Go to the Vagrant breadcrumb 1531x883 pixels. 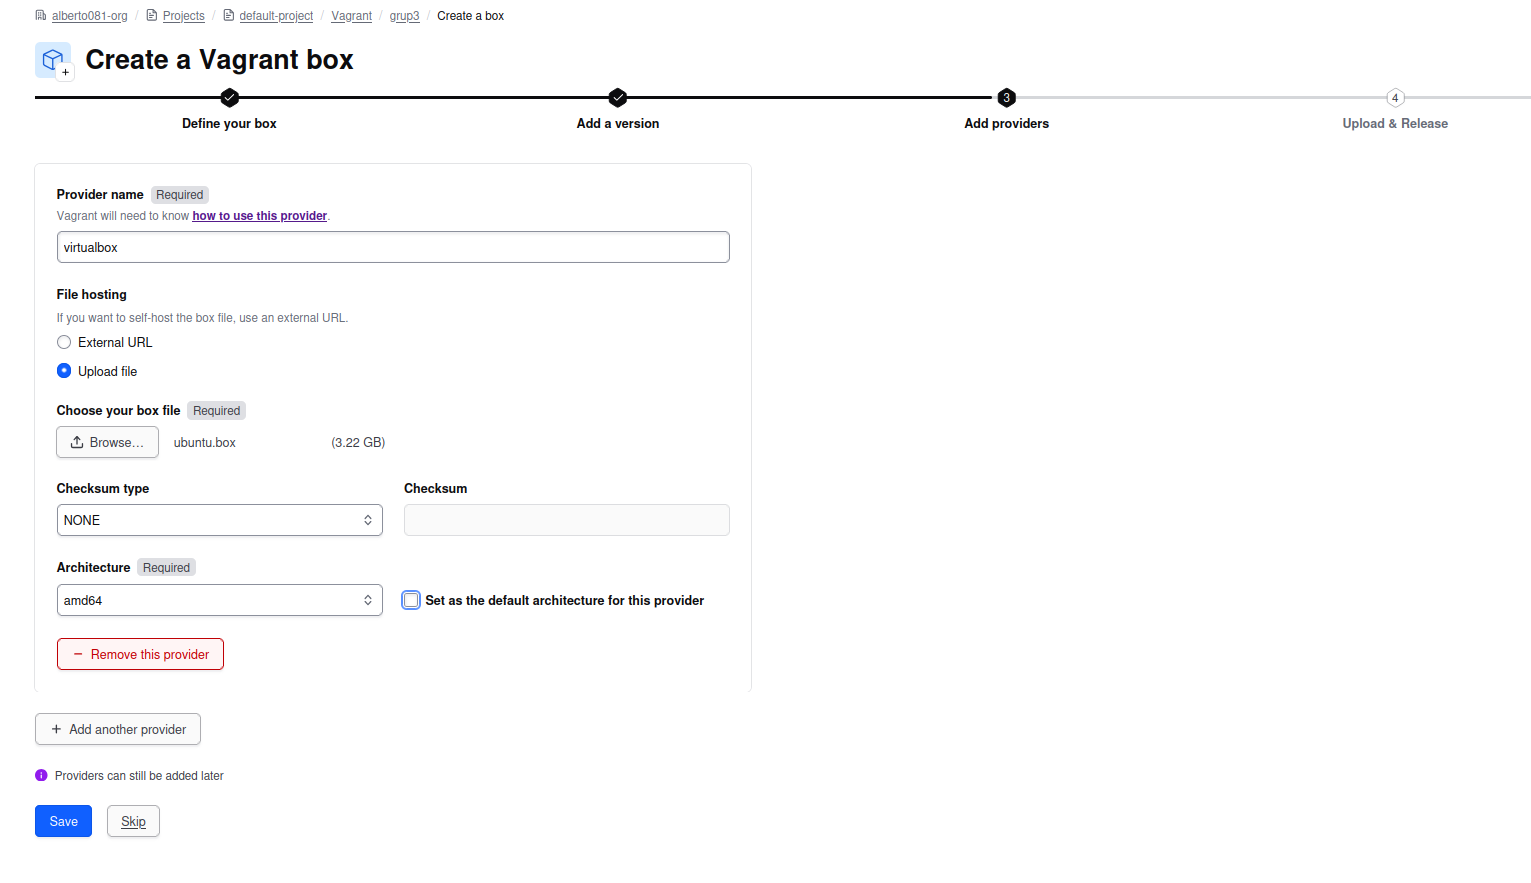pyautogui.click(x=351, y=16)
